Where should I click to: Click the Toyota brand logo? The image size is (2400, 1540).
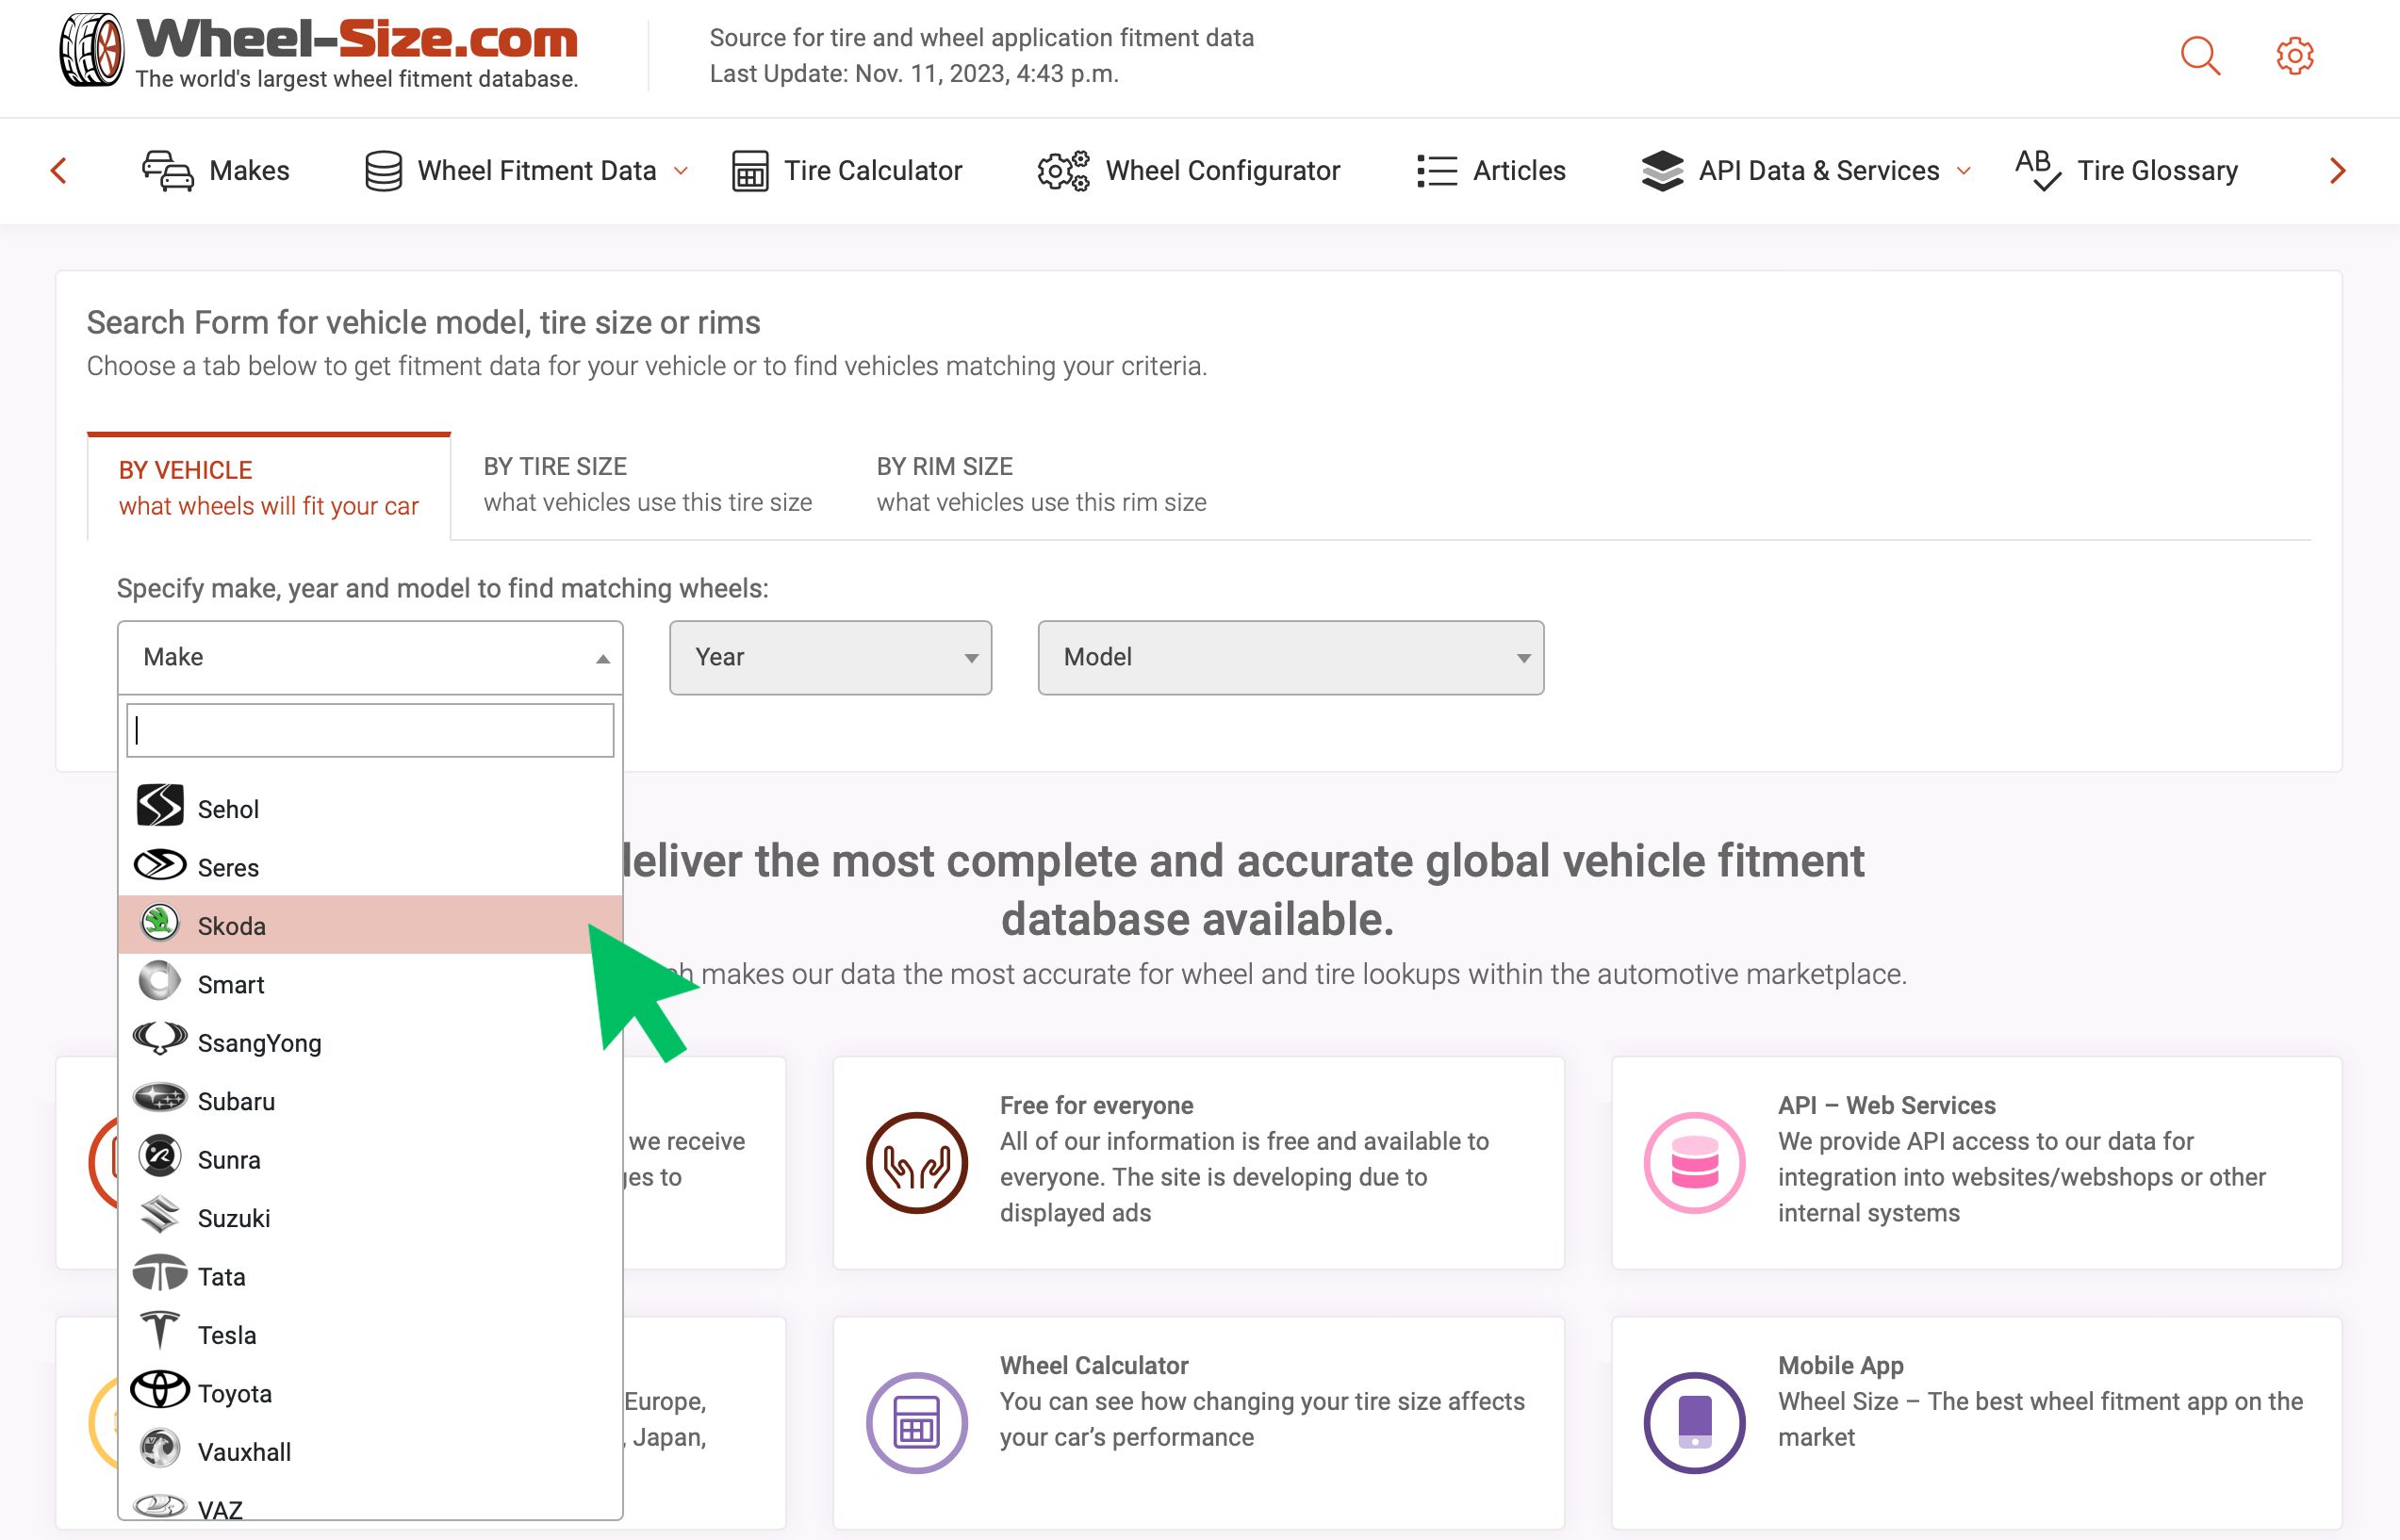(x=160, y=1390)
